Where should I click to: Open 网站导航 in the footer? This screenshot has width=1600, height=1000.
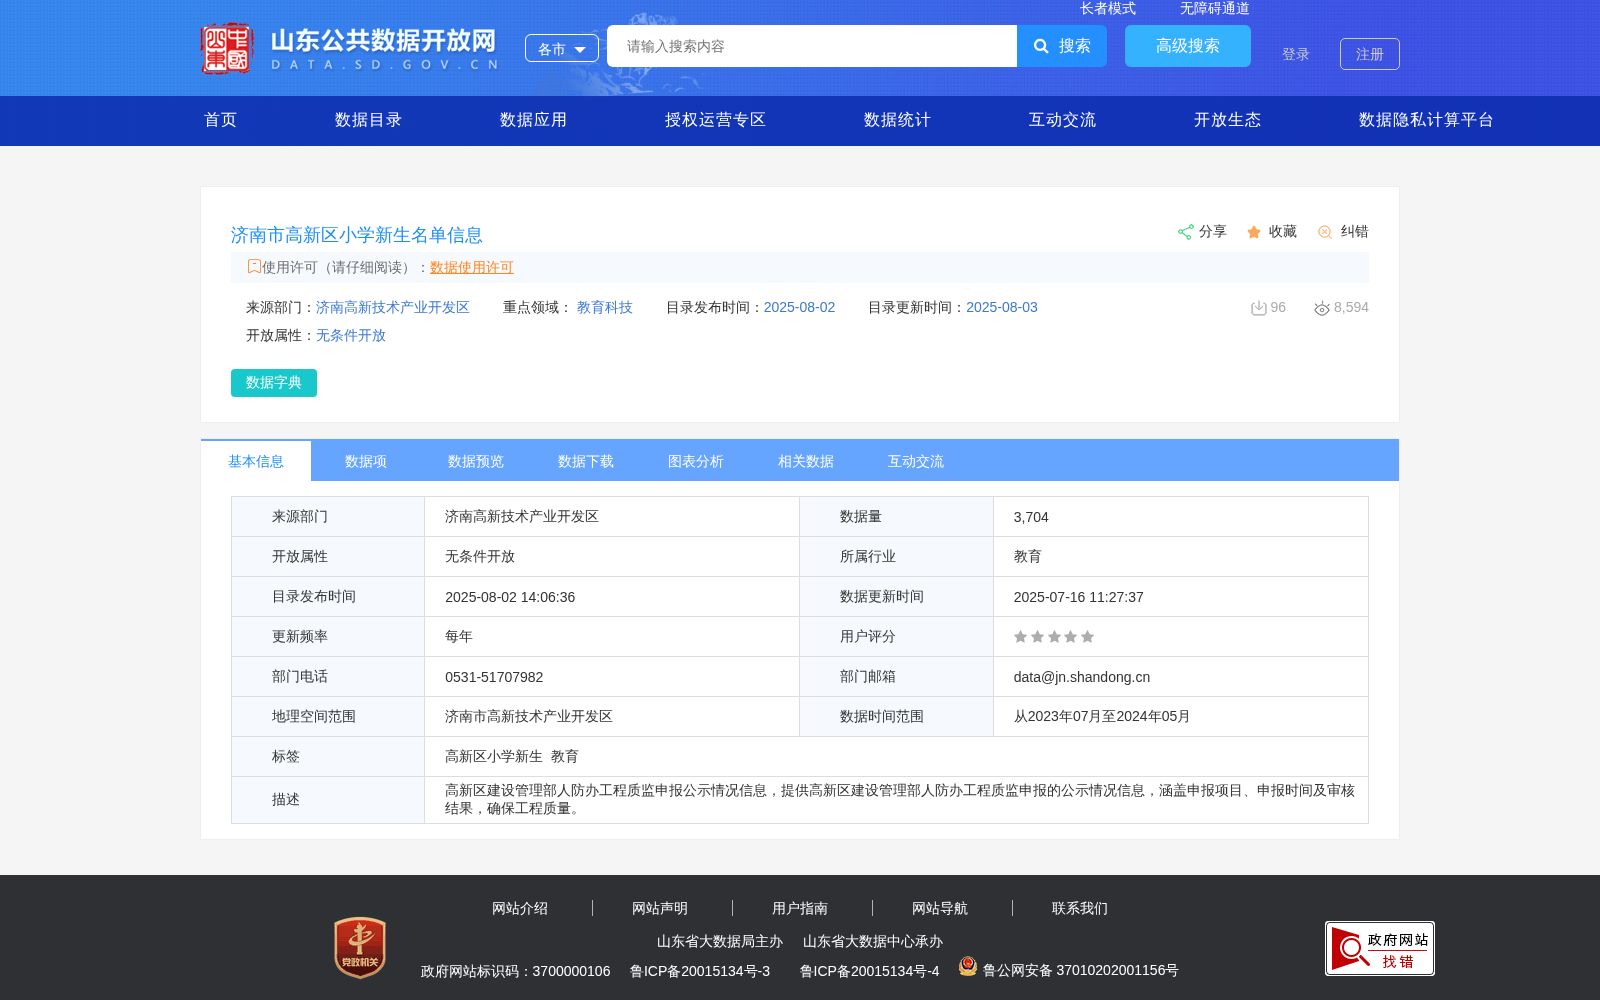click(940, 908)
